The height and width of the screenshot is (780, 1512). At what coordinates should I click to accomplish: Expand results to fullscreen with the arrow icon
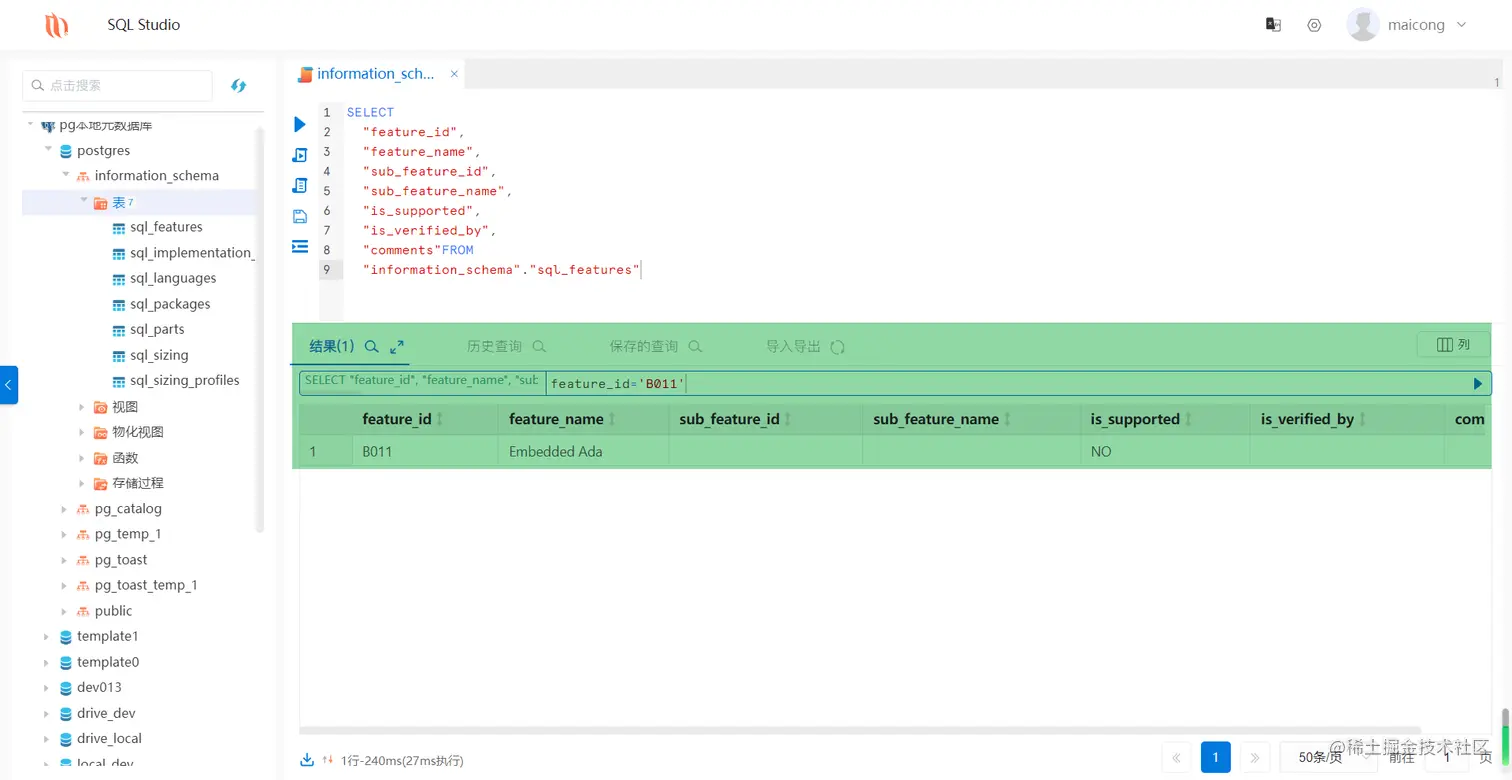398,346
